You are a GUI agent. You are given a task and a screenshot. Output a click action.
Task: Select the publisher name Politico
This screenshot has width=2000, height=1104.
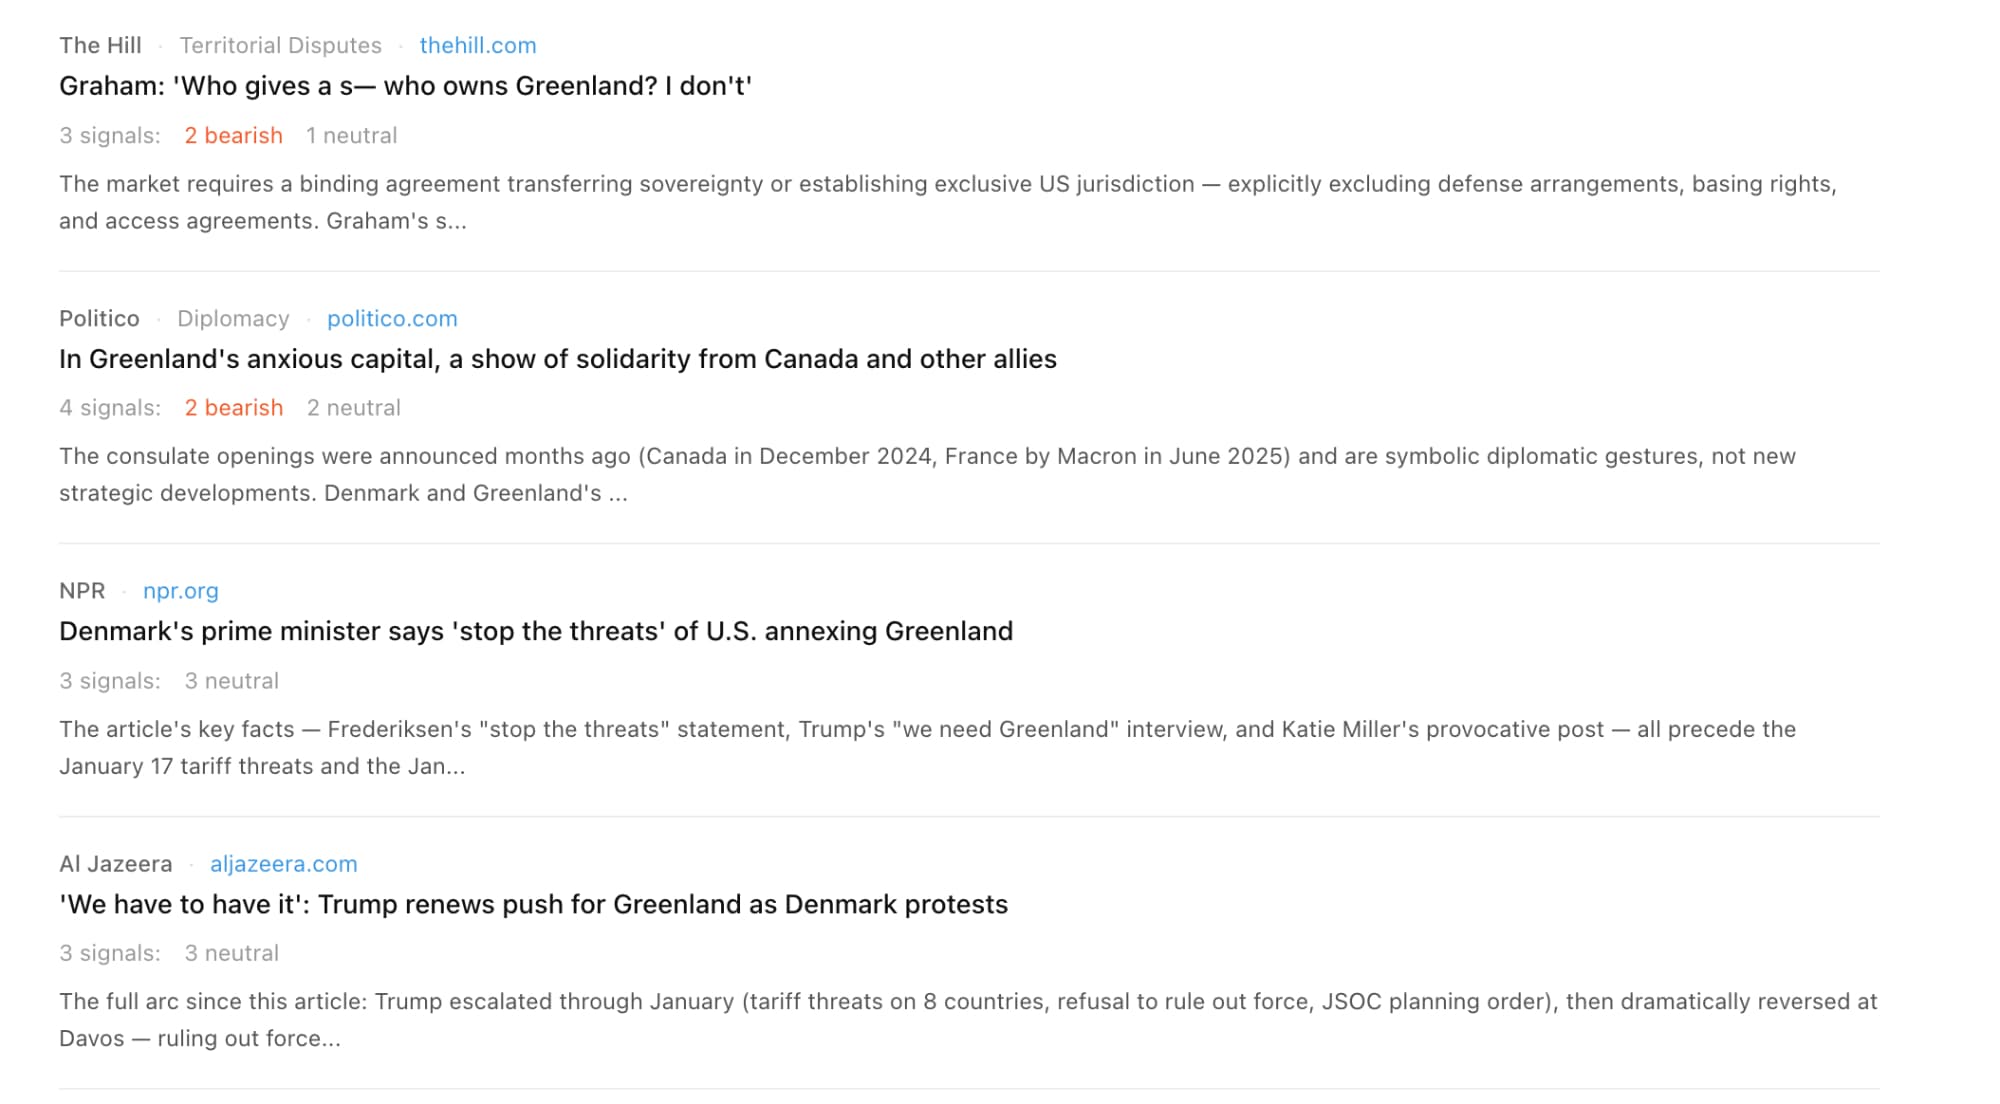(99, 318)
